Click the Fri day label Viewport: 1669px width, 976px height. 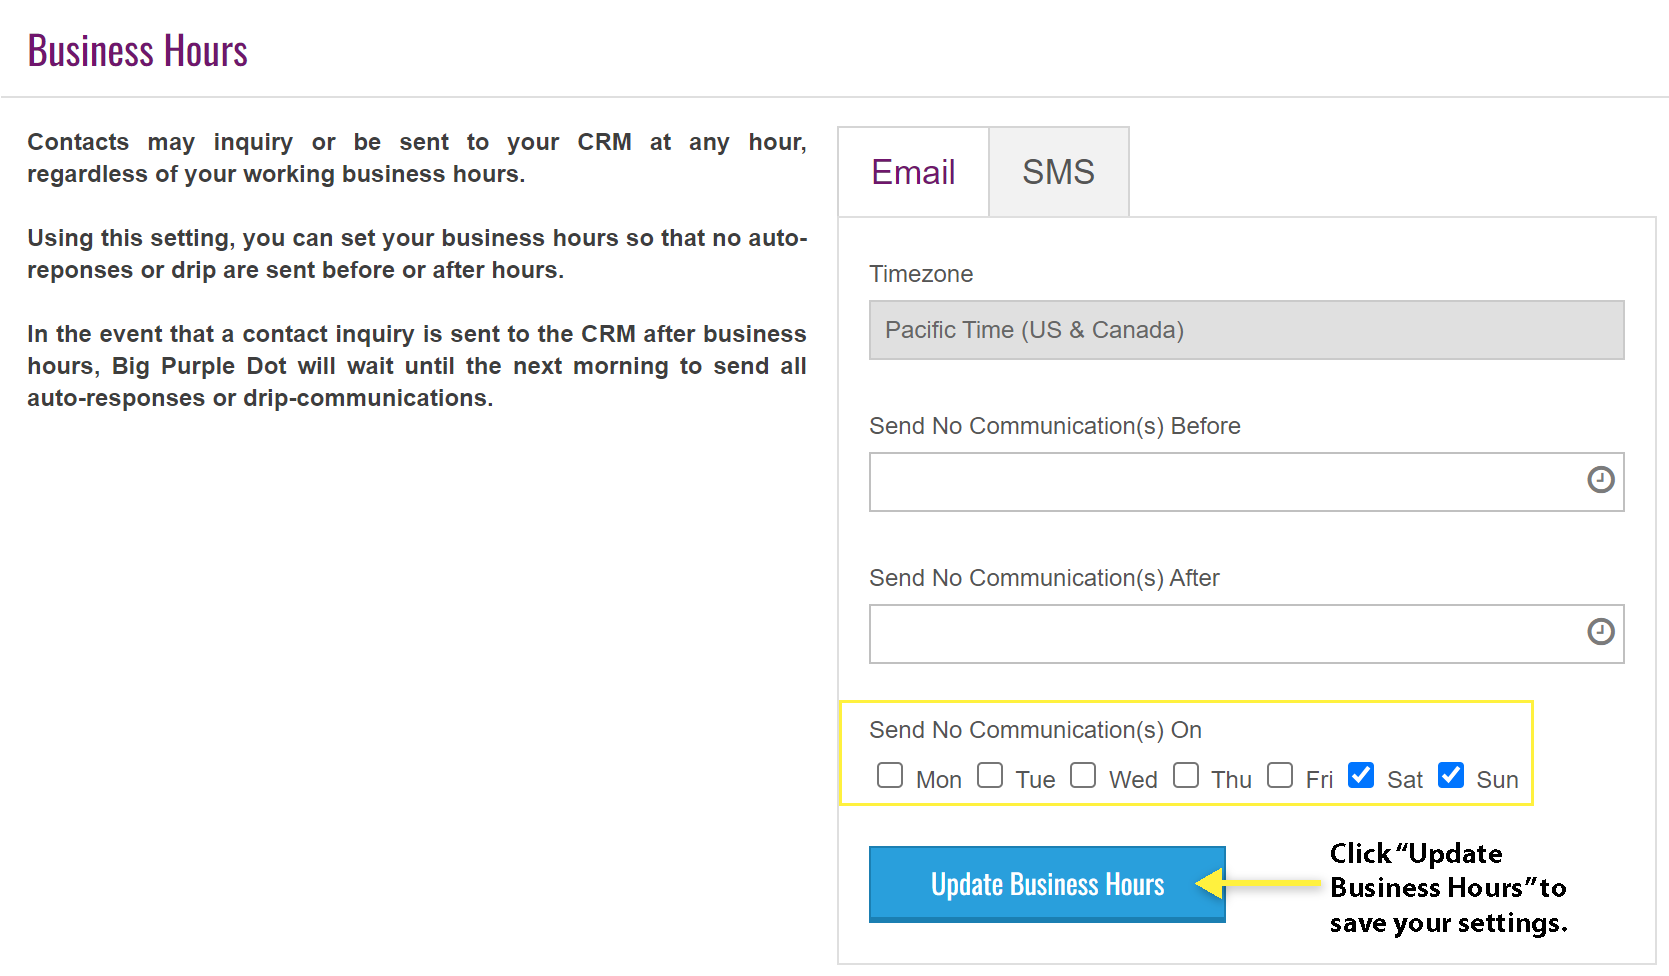1319,780
